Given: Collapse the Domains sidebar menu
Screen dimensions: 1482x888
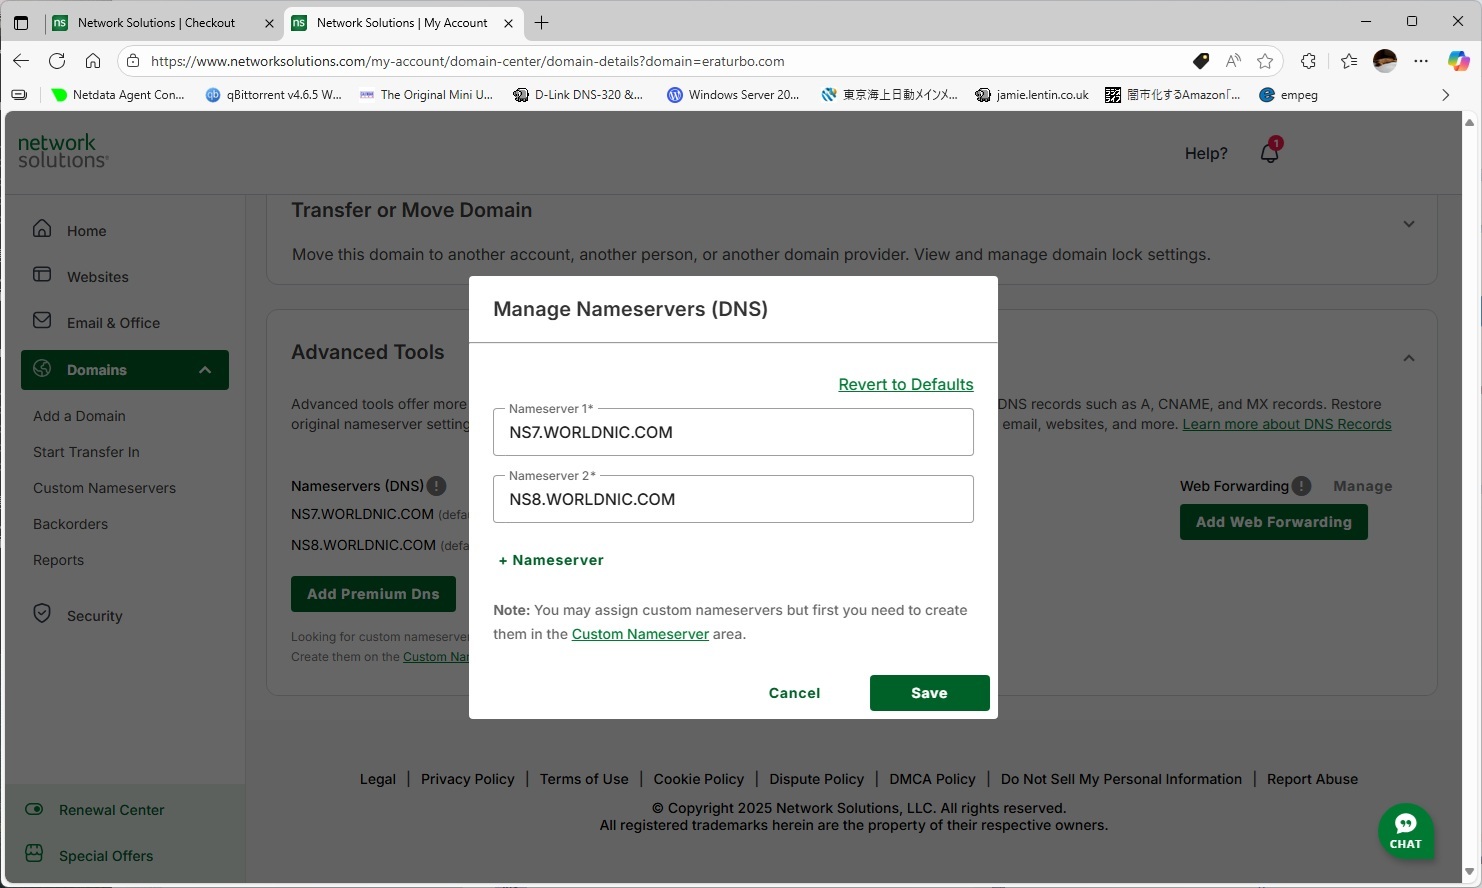Looking at the screenshot, I should [x=205, y=370].
